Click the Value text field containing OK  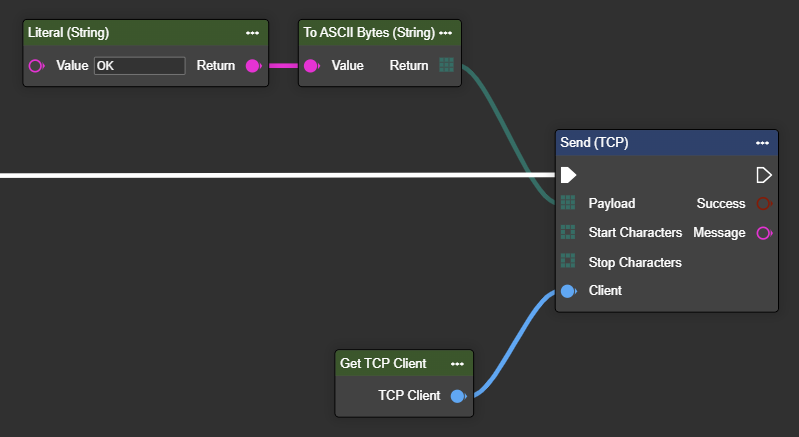coord(139,66)
